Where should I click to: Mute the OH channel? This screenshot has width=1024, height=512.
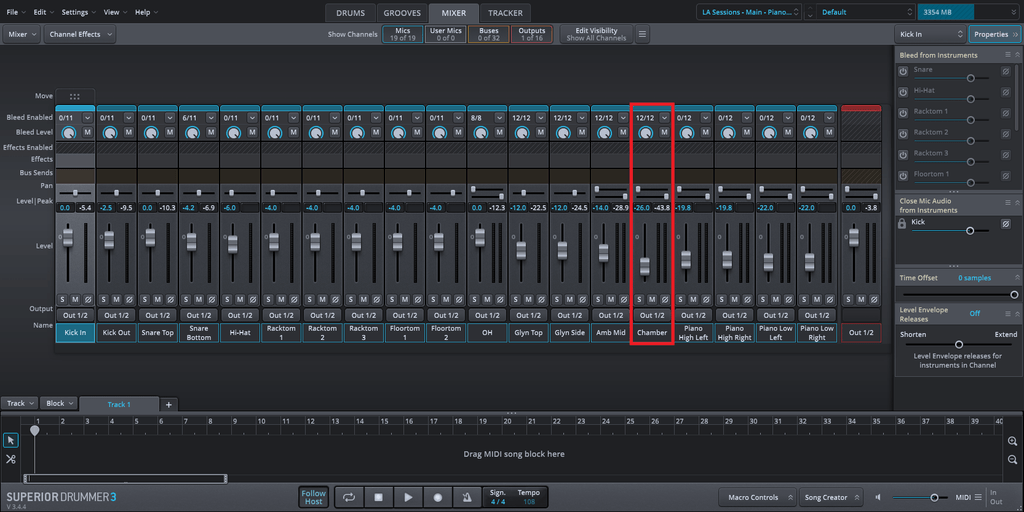[x=487, y=299]
